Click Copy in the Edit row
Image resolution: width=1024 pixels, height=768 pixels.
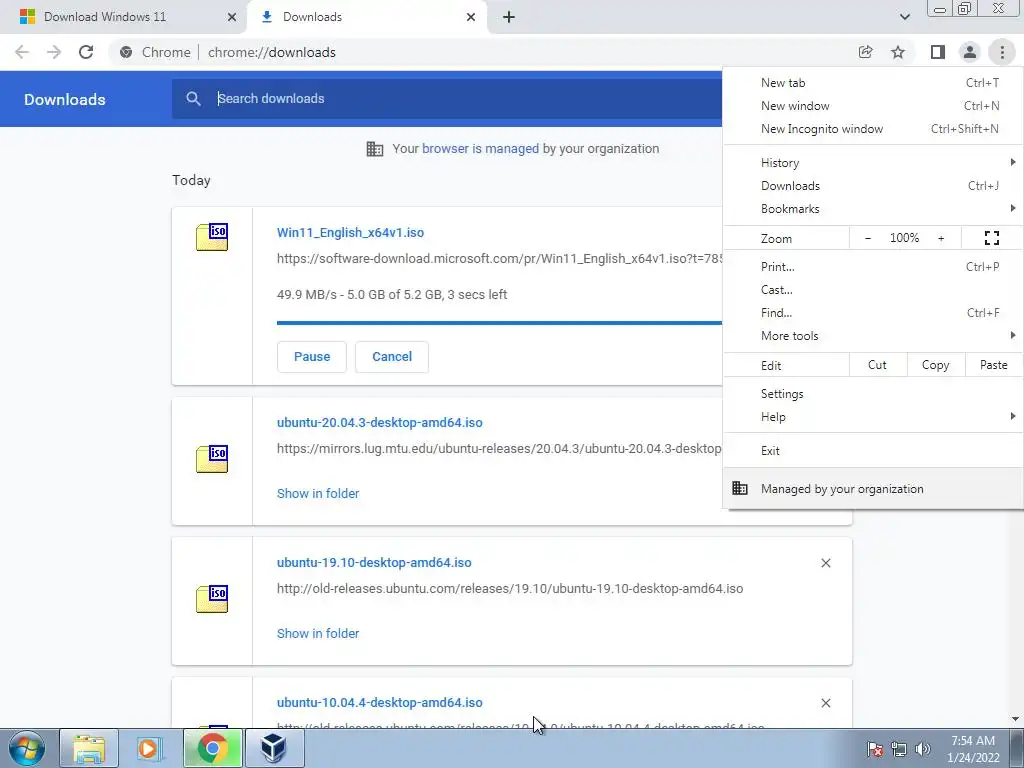point(935,365)
